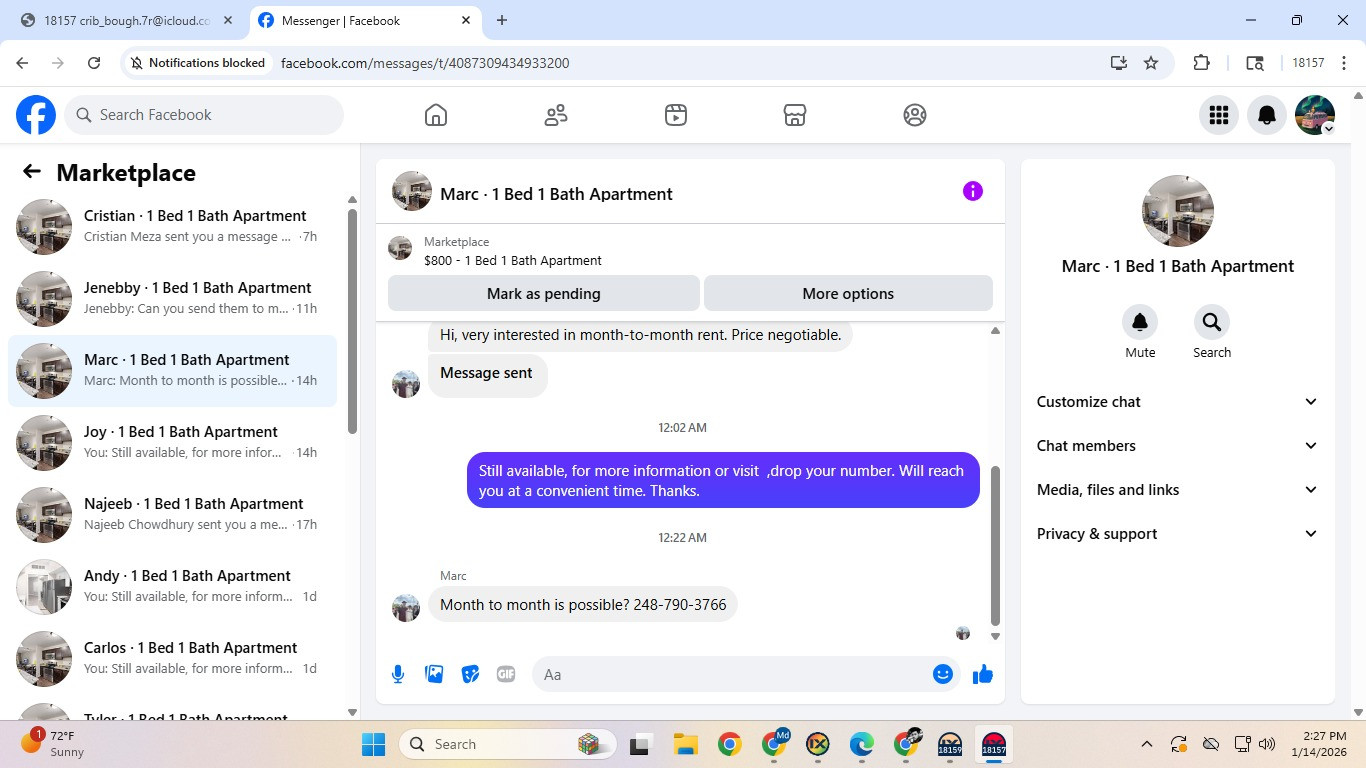Open weather widget showing 72°F Sunny
Screen dimensions: 1366x768
(x=55, y=744)
